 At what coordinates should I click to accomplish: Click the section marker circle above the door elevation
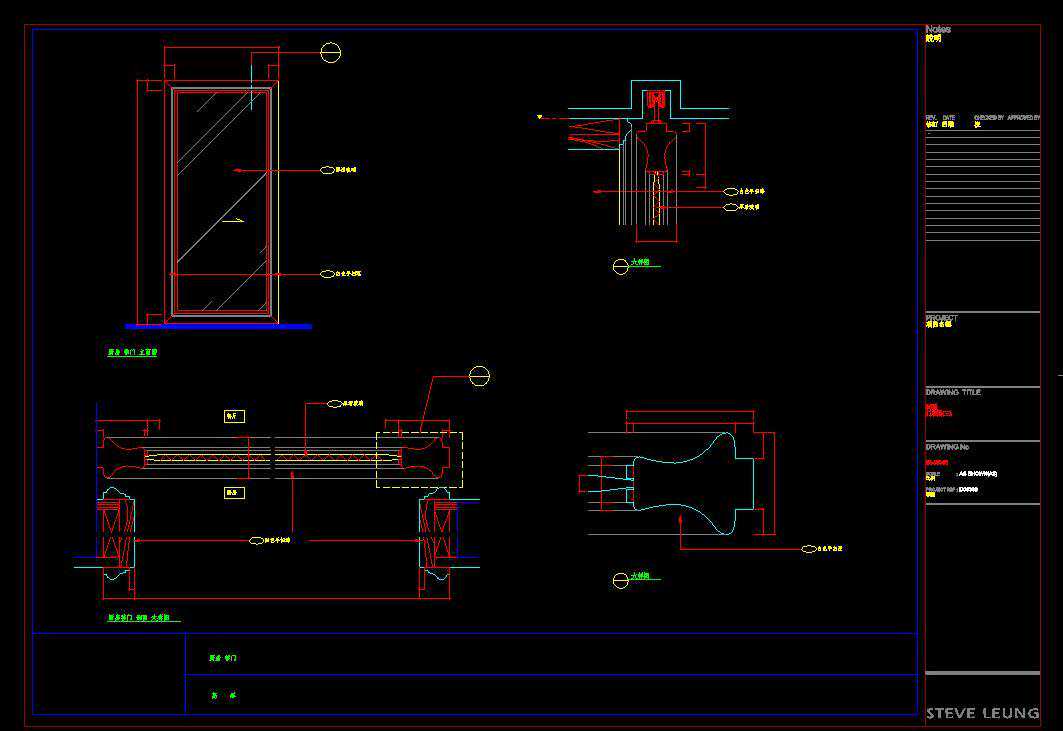(330, 52)
